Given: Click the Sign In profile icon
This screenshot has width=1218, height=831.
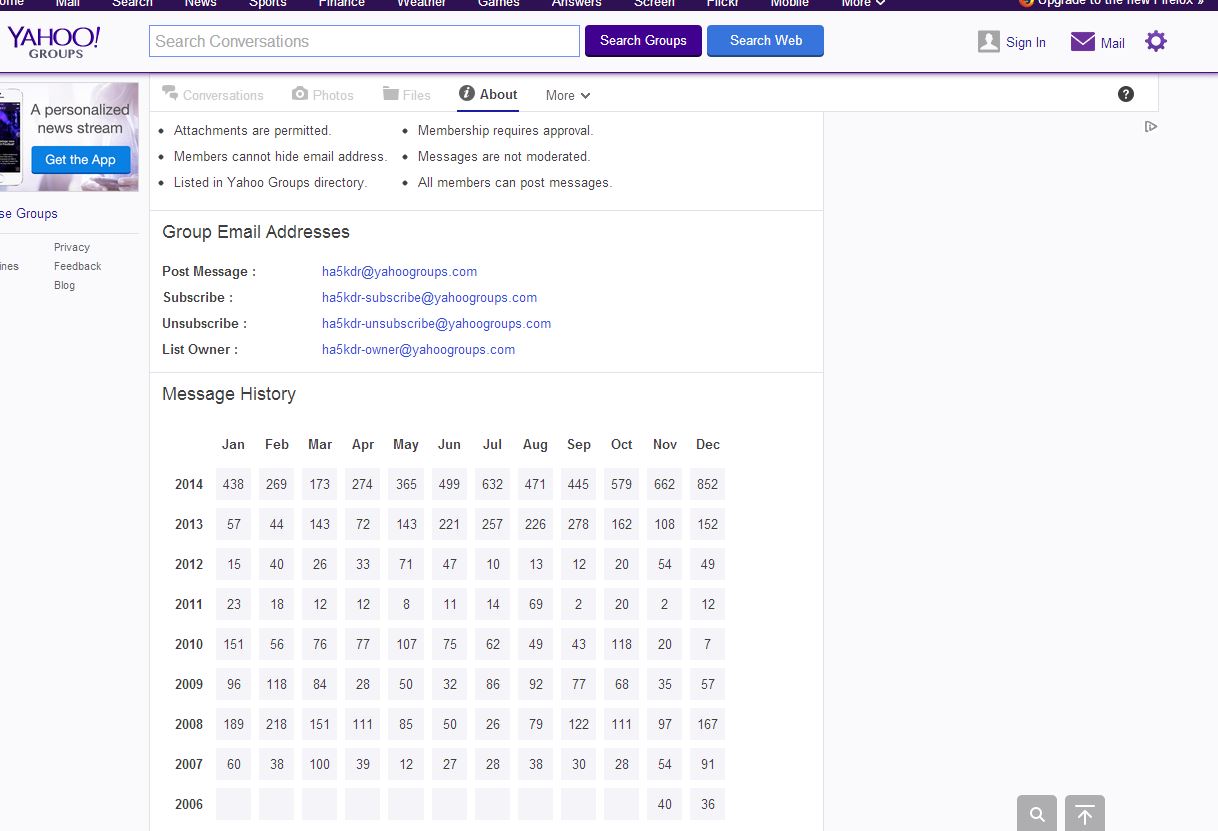Looking at the screenshot, I should click(x=989, y=42).
